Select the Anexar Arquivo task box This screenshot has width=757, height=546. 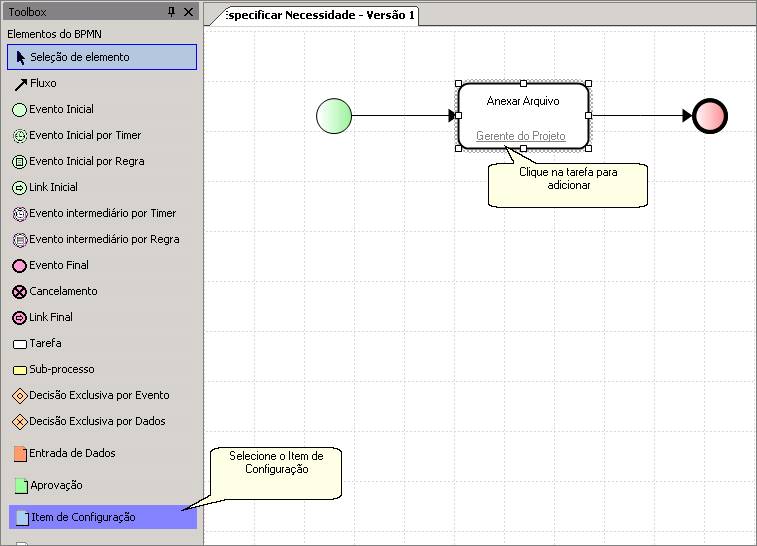(x=523, y=116)
